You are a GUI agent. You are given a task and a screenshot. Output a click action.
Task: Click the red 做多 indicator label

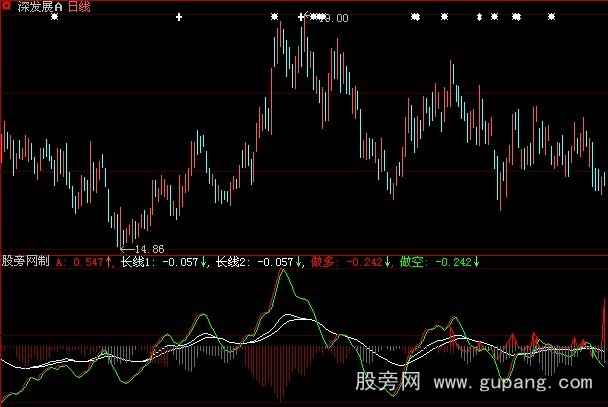(324, 262)
